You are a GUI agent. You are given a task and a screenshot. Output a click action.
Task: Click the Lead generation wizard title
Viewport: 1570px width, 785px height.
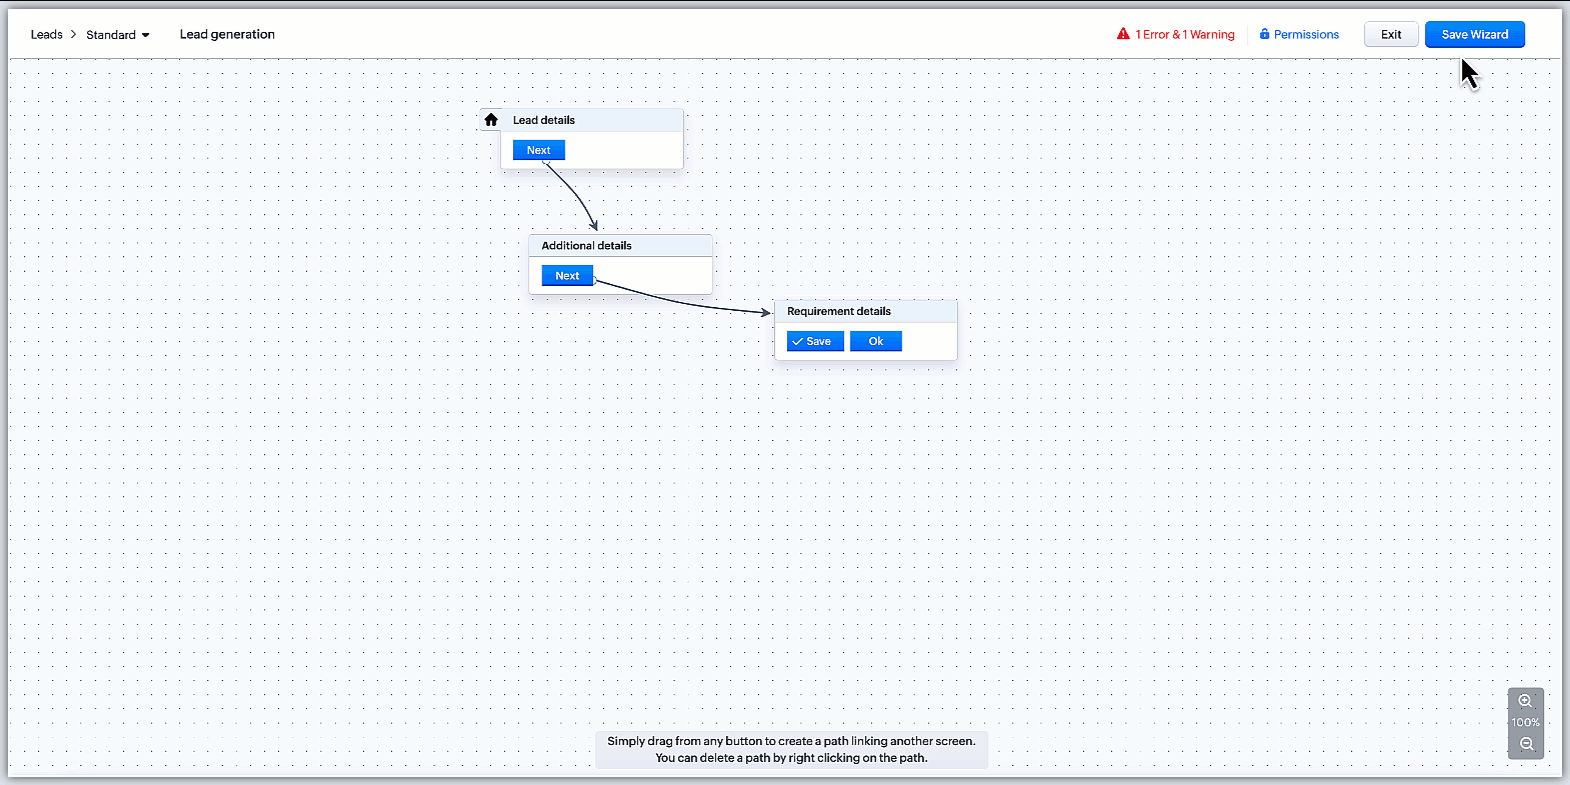(x=227, y=35)
